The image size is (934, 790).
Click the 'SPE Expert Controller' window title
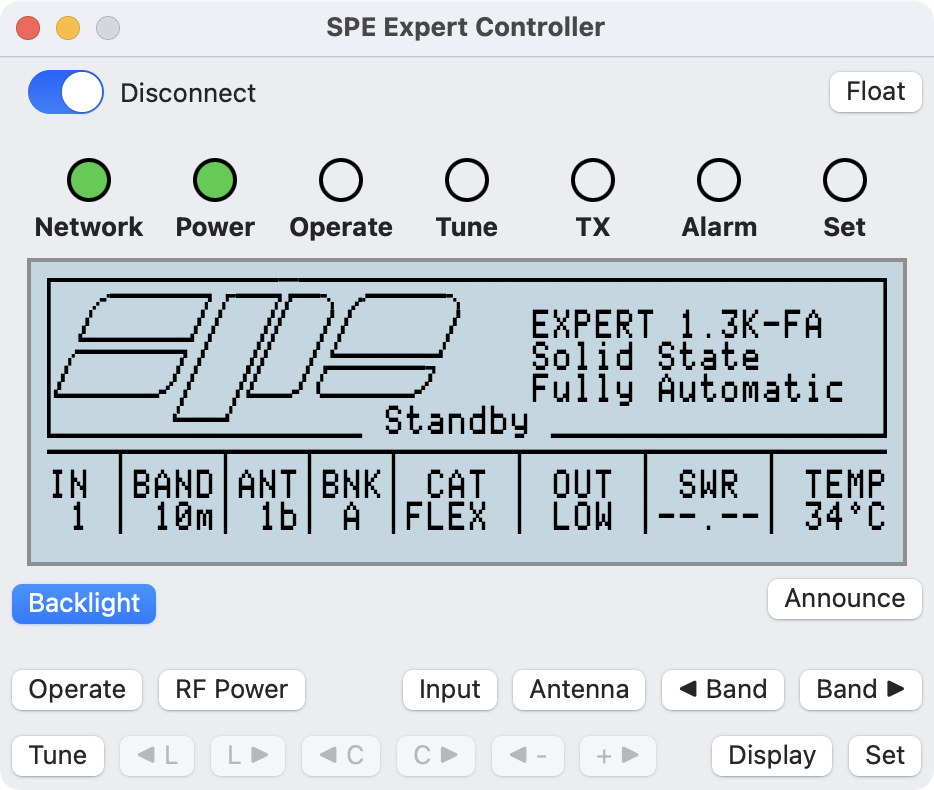point(466,27)
